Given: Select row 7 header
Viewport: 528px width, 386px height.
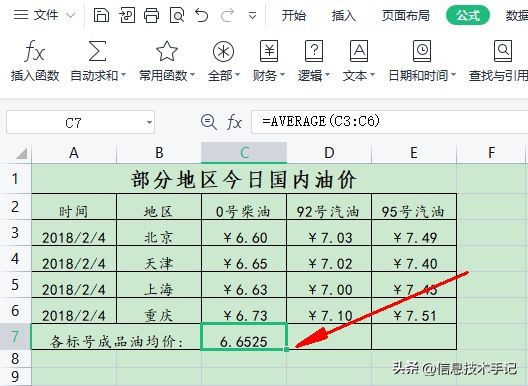Looking at the screenshot, I should click(15, 336).
